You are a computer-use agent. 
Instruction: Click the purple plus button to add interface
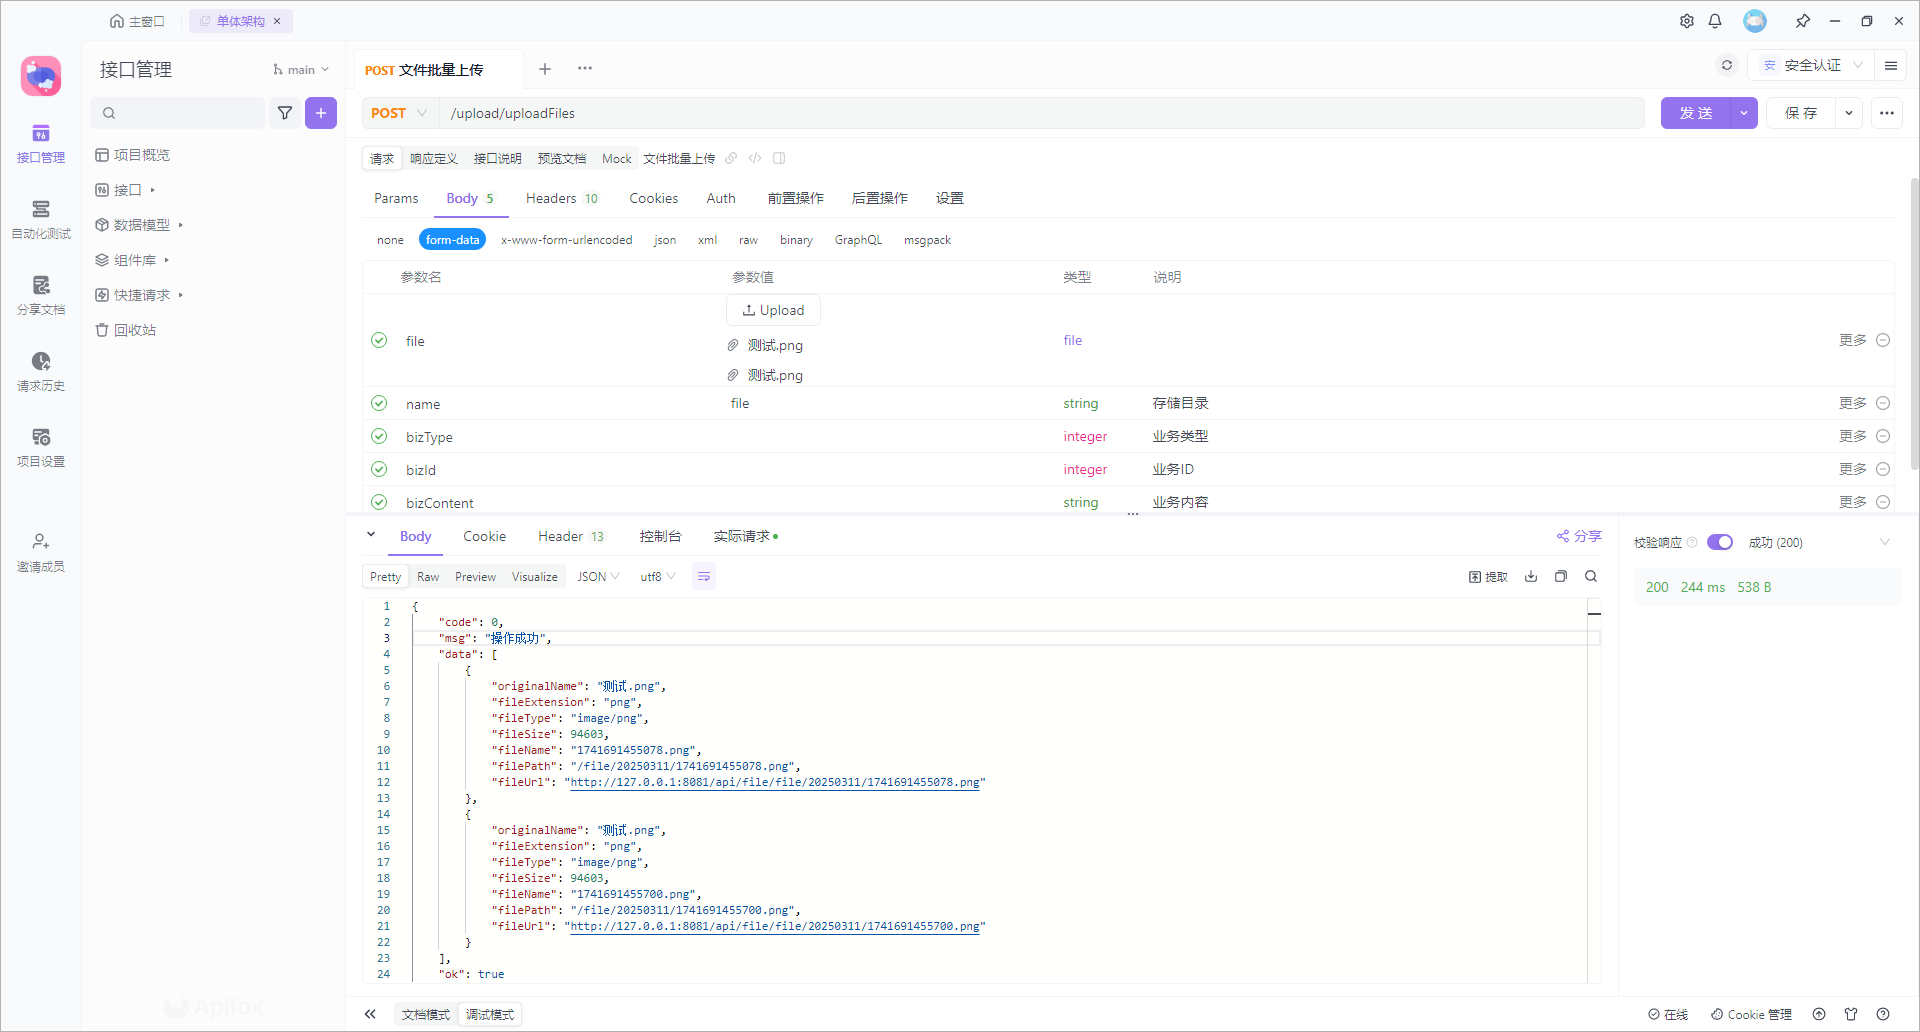[x=321, y=113]
